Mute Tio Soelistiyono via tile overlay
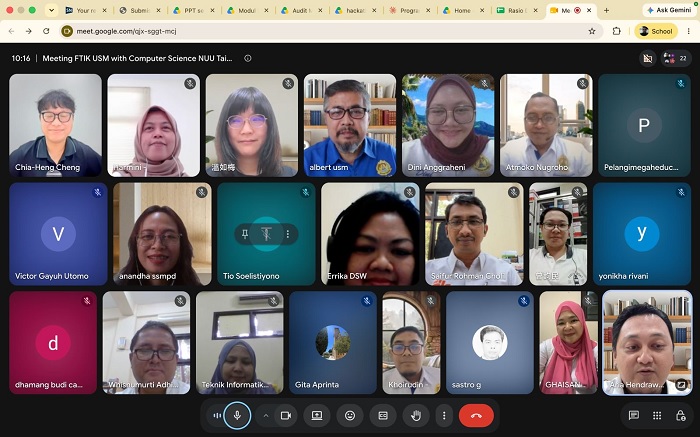 tap(266, 234)
